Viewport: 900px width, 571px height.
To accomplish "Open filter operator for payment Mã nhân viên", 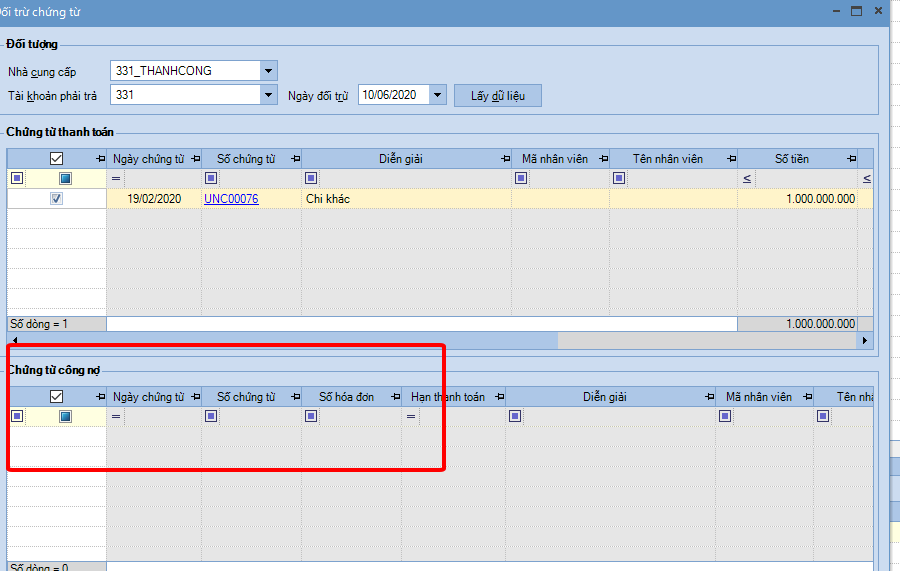I will tap(521, 178).
